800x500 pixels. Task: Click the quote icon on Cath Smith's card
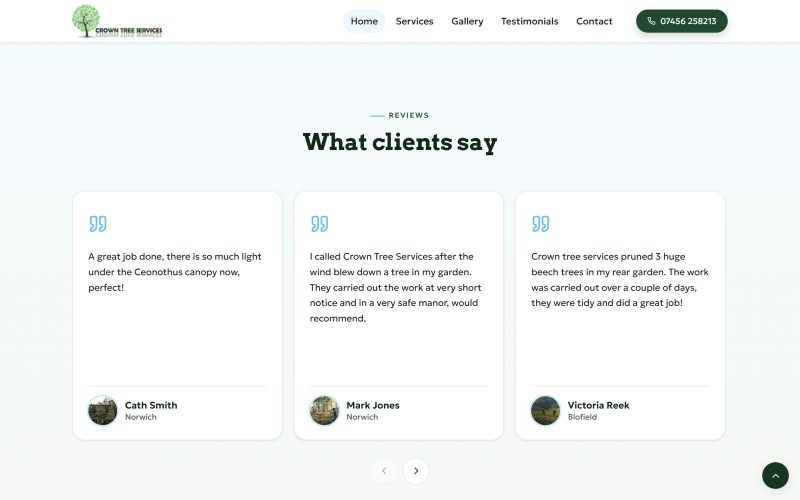coord(98,223)
